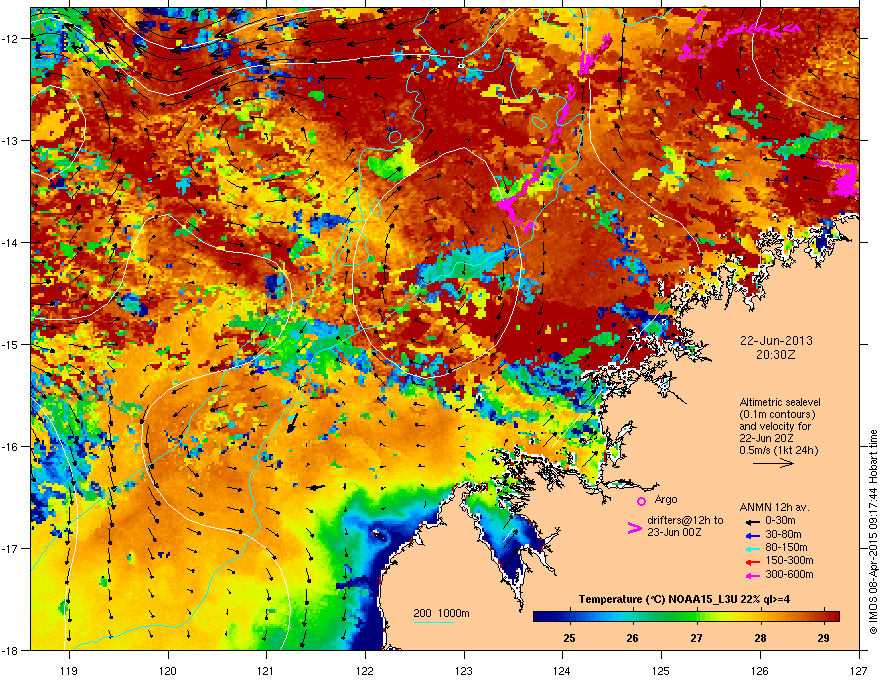Click the '23-Jun 00Z' legend text
The height and width of the screenshot is (680, 880).
pyautogui.click(x=673, y=532)
